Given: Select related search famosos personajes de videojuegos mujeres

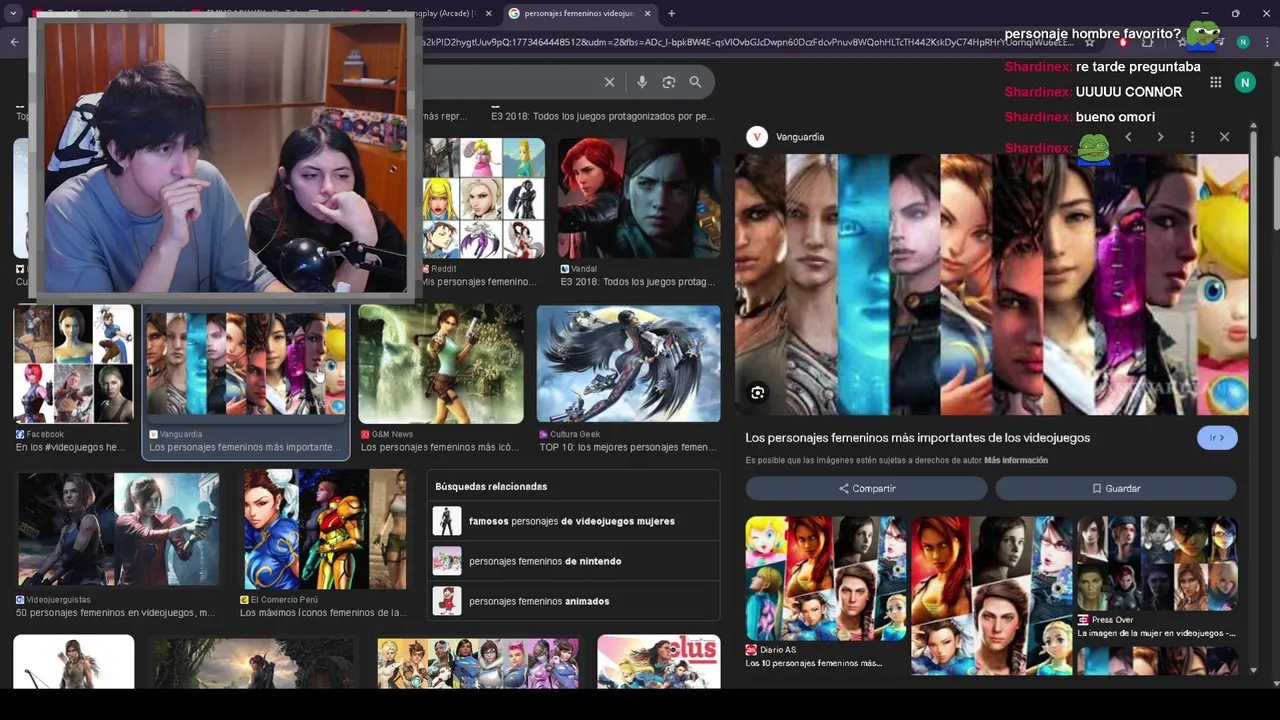Looking at the screenshot, I should (x=573, y=521).
